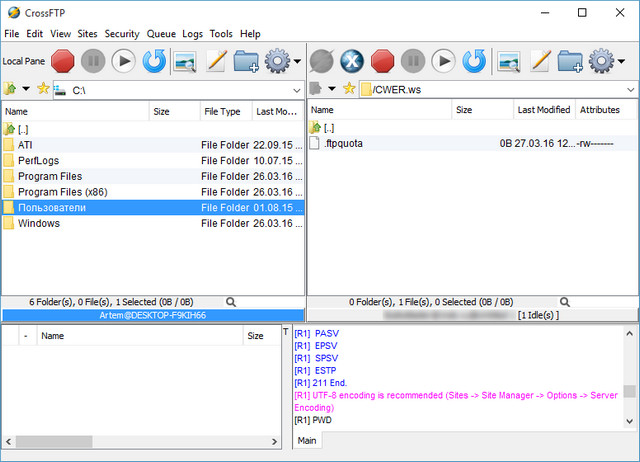Click the remote pane Play button
The height and width of the screenshot is (462, 640).
pyautogui.click(x=444, y=61)
